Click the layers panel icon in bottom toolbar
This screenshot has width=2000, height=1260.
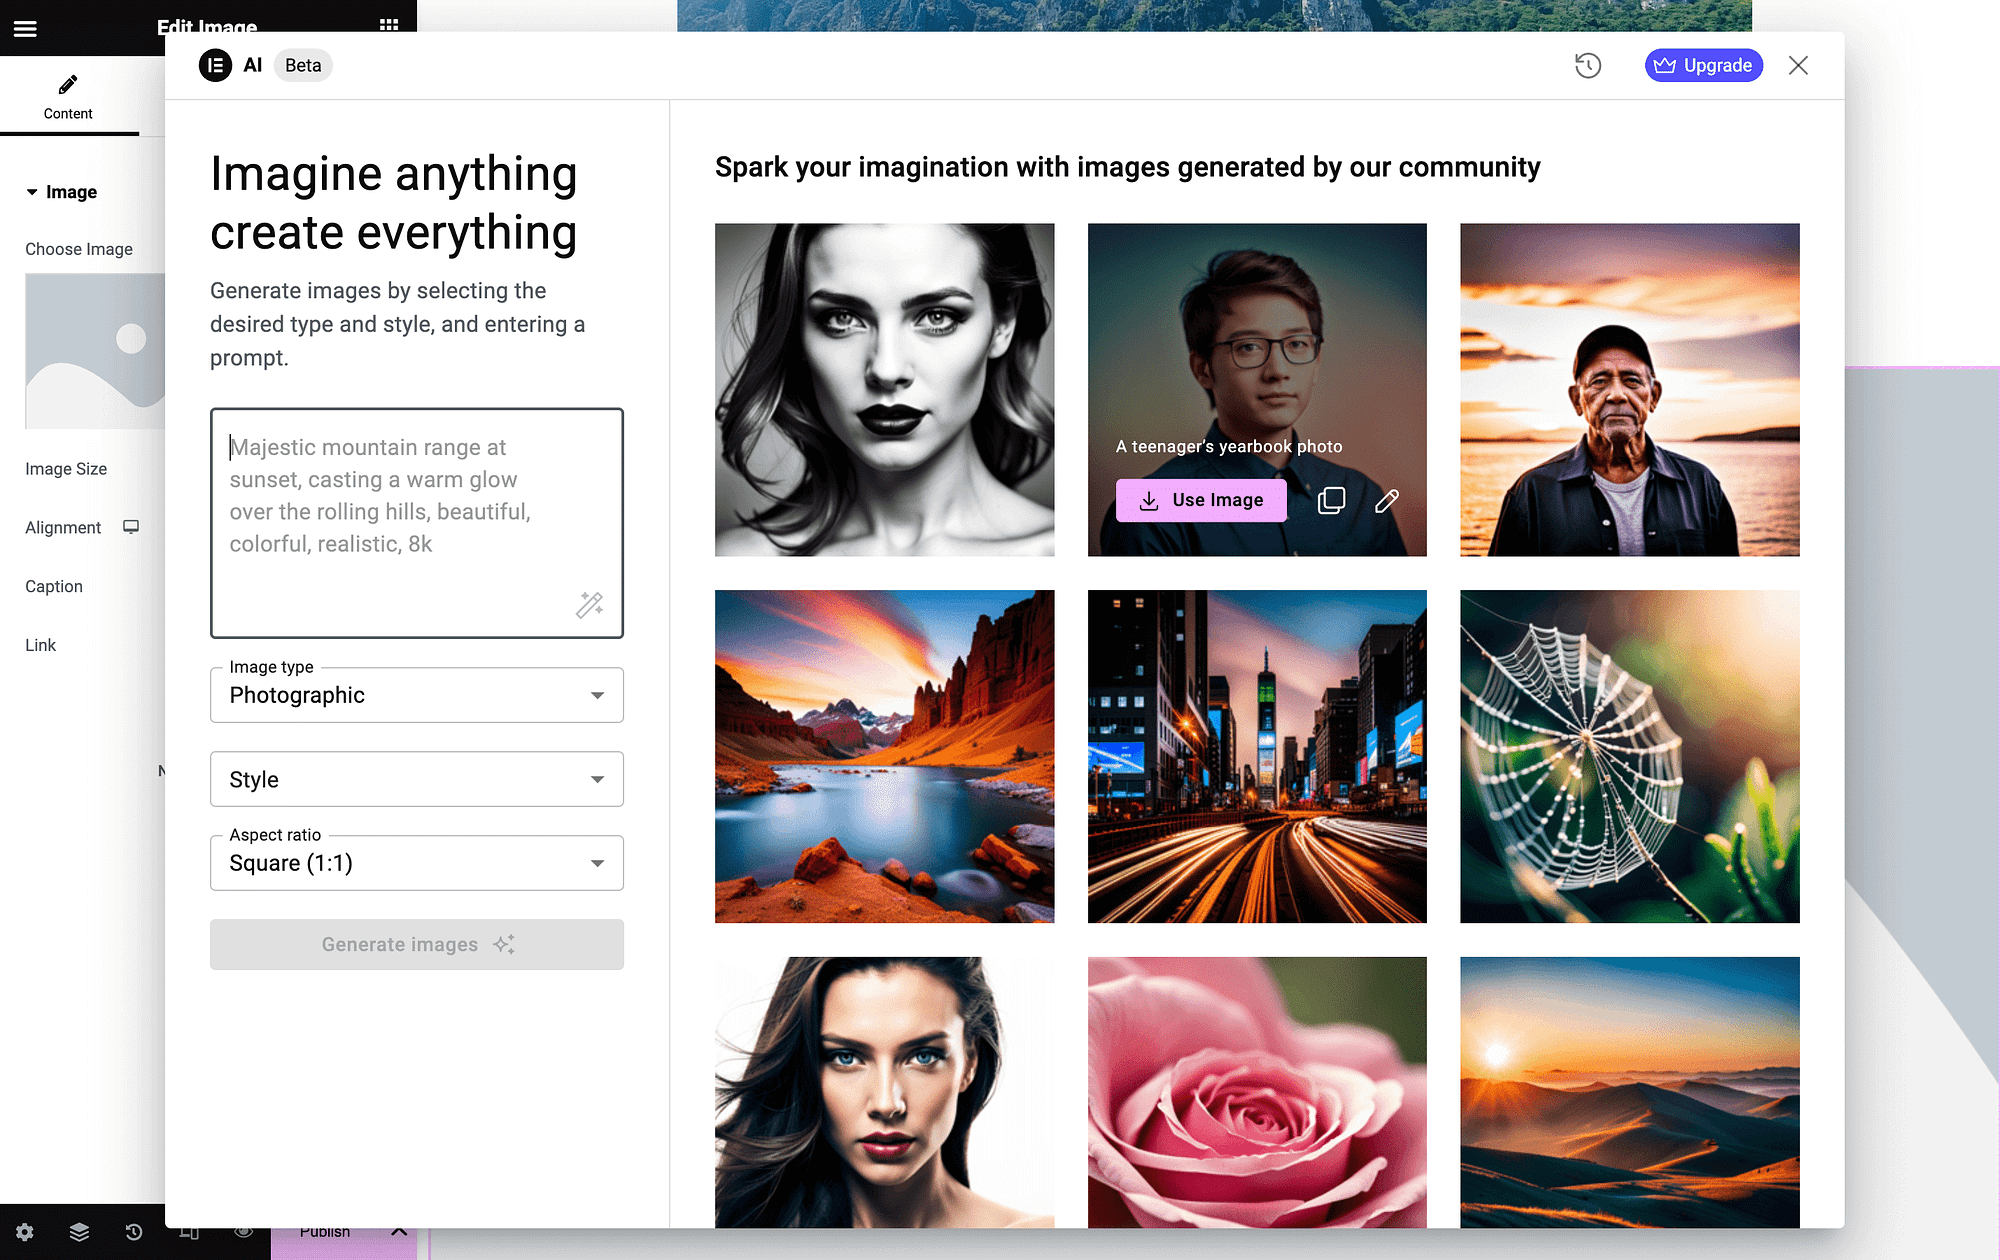pyautogui.click(x=78, y=1231)
